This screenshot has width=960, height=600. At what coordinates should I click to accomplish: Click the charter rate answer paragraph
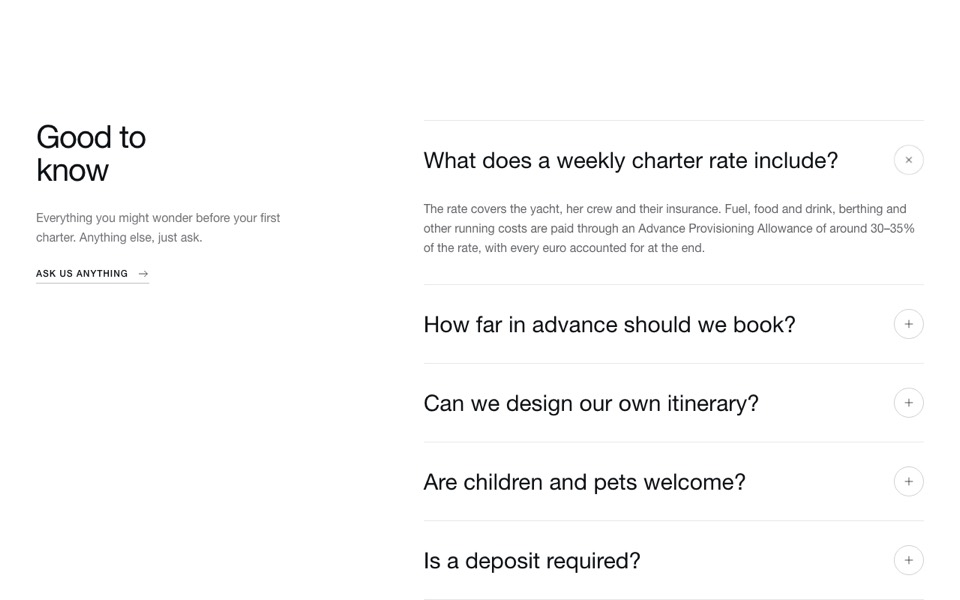point(669,228)
